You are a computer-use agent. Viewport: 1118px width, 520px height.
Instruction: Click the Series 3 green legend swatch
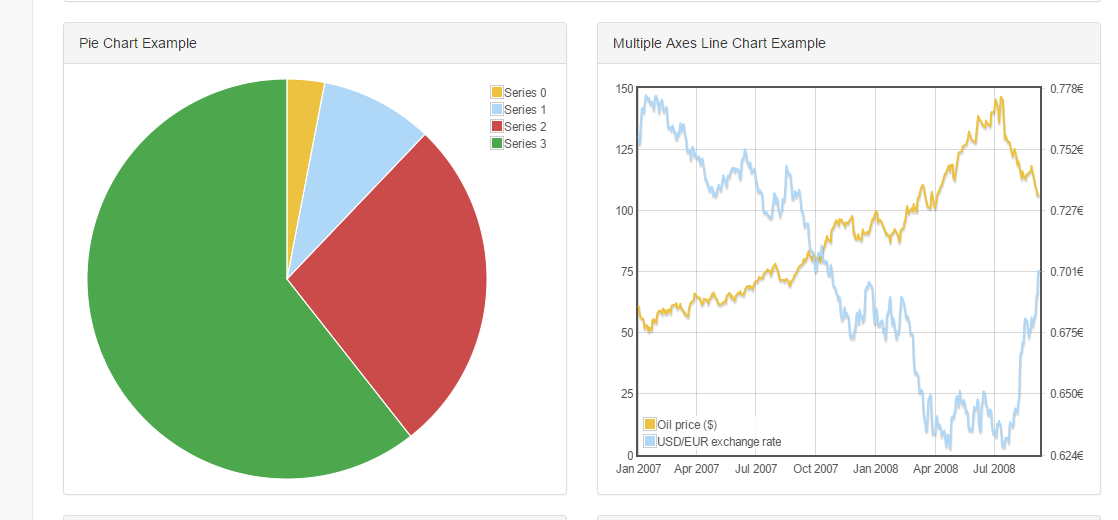pos(496,143)
